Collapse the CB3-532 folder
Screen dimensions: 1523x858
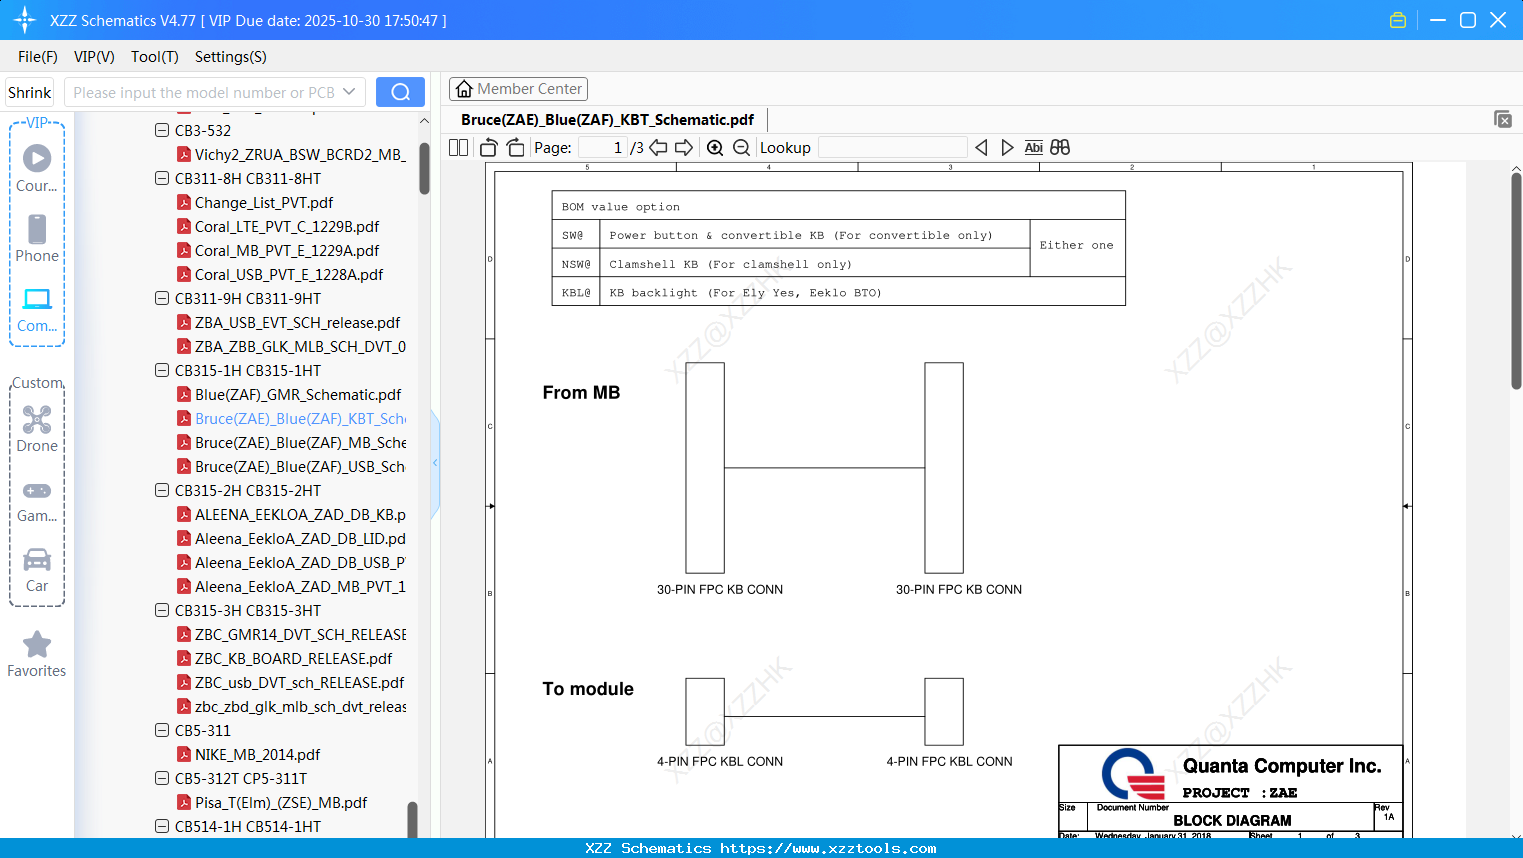point(162,130)
